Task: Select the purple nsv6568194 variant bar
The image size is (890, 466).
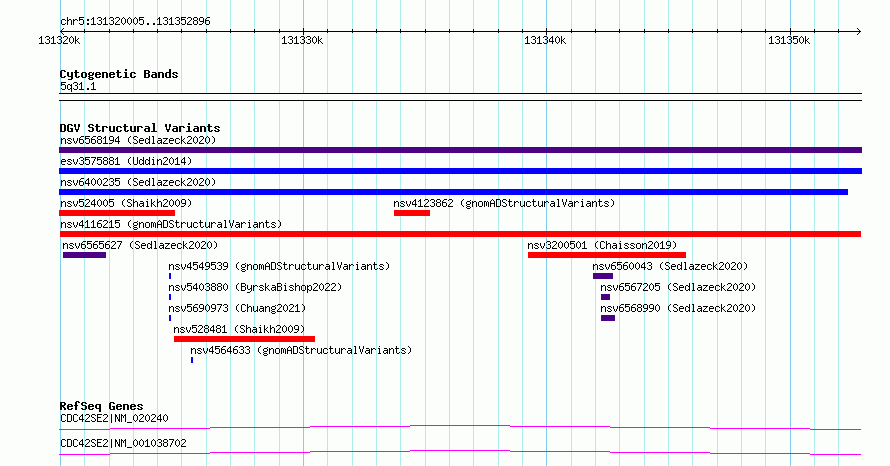Action: tap(460, 150)
